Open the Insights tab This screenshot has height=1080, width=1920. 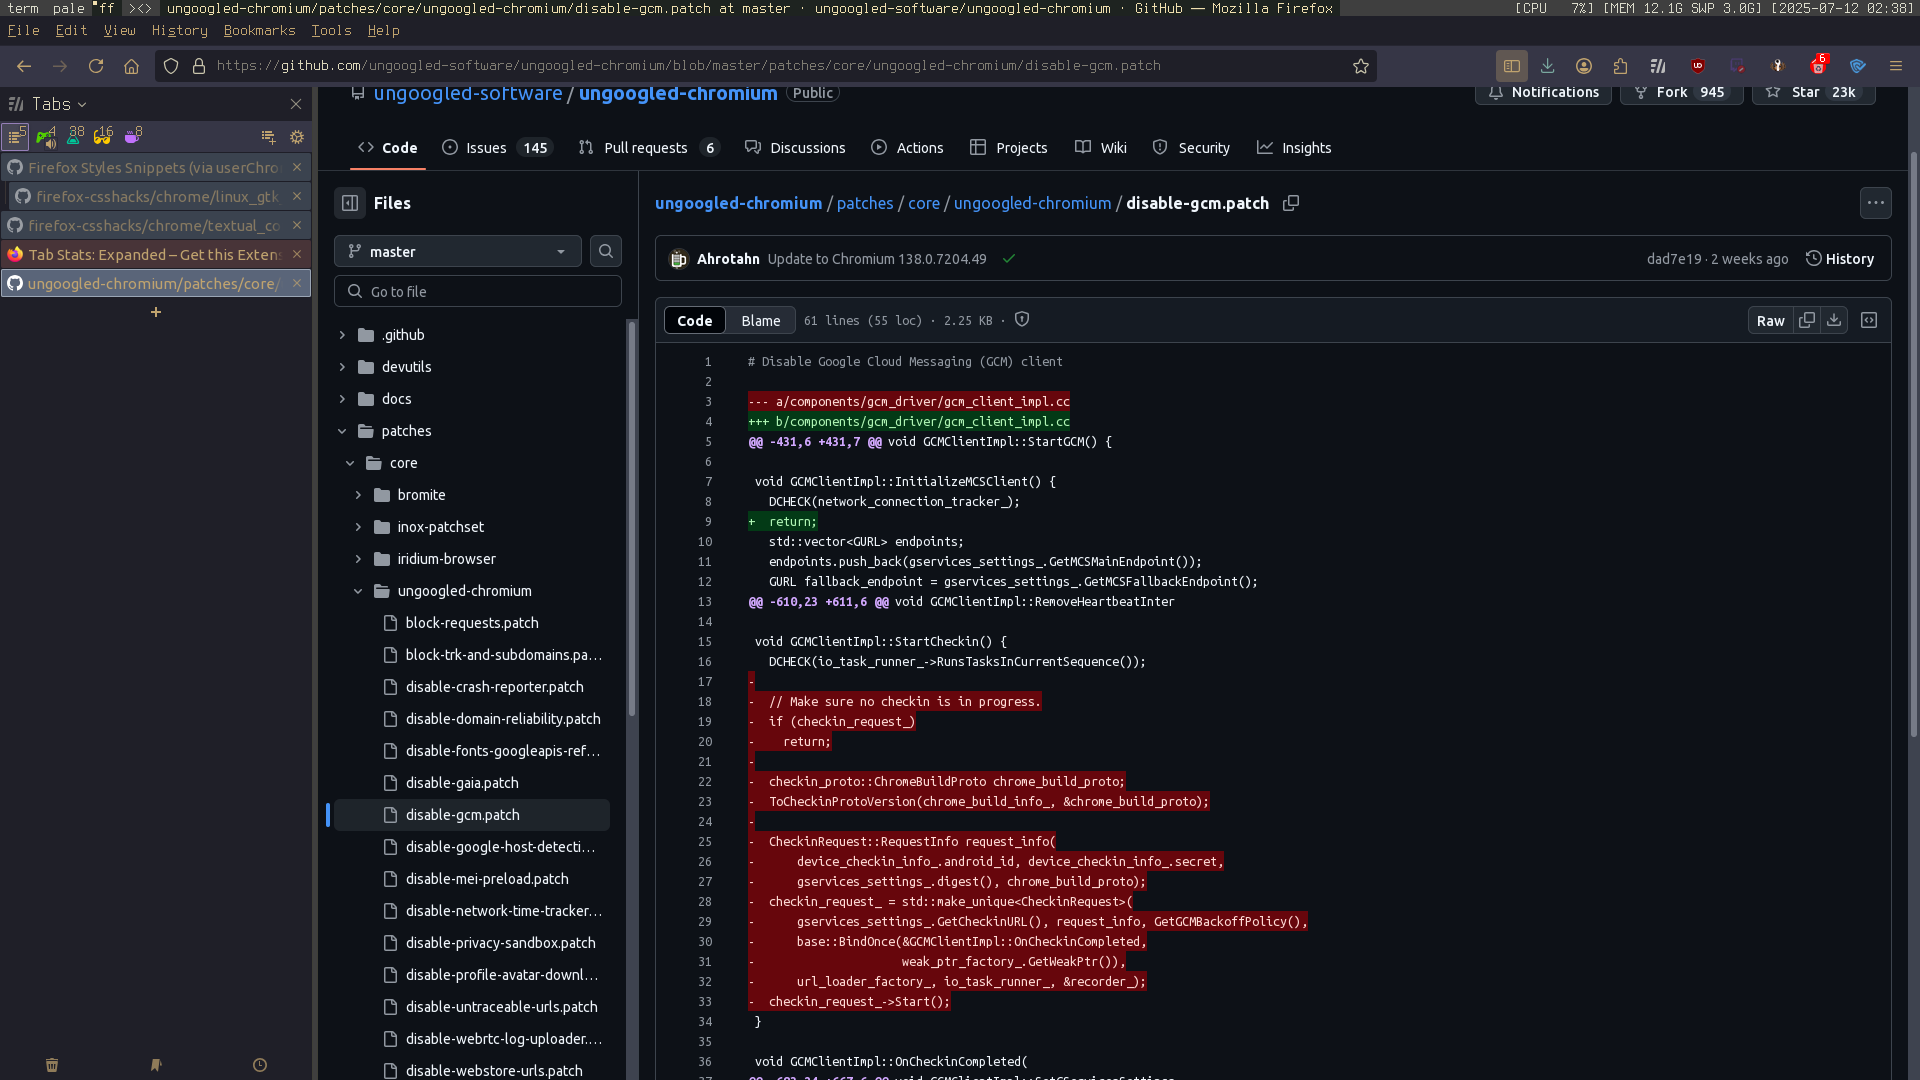point(1294,148)
